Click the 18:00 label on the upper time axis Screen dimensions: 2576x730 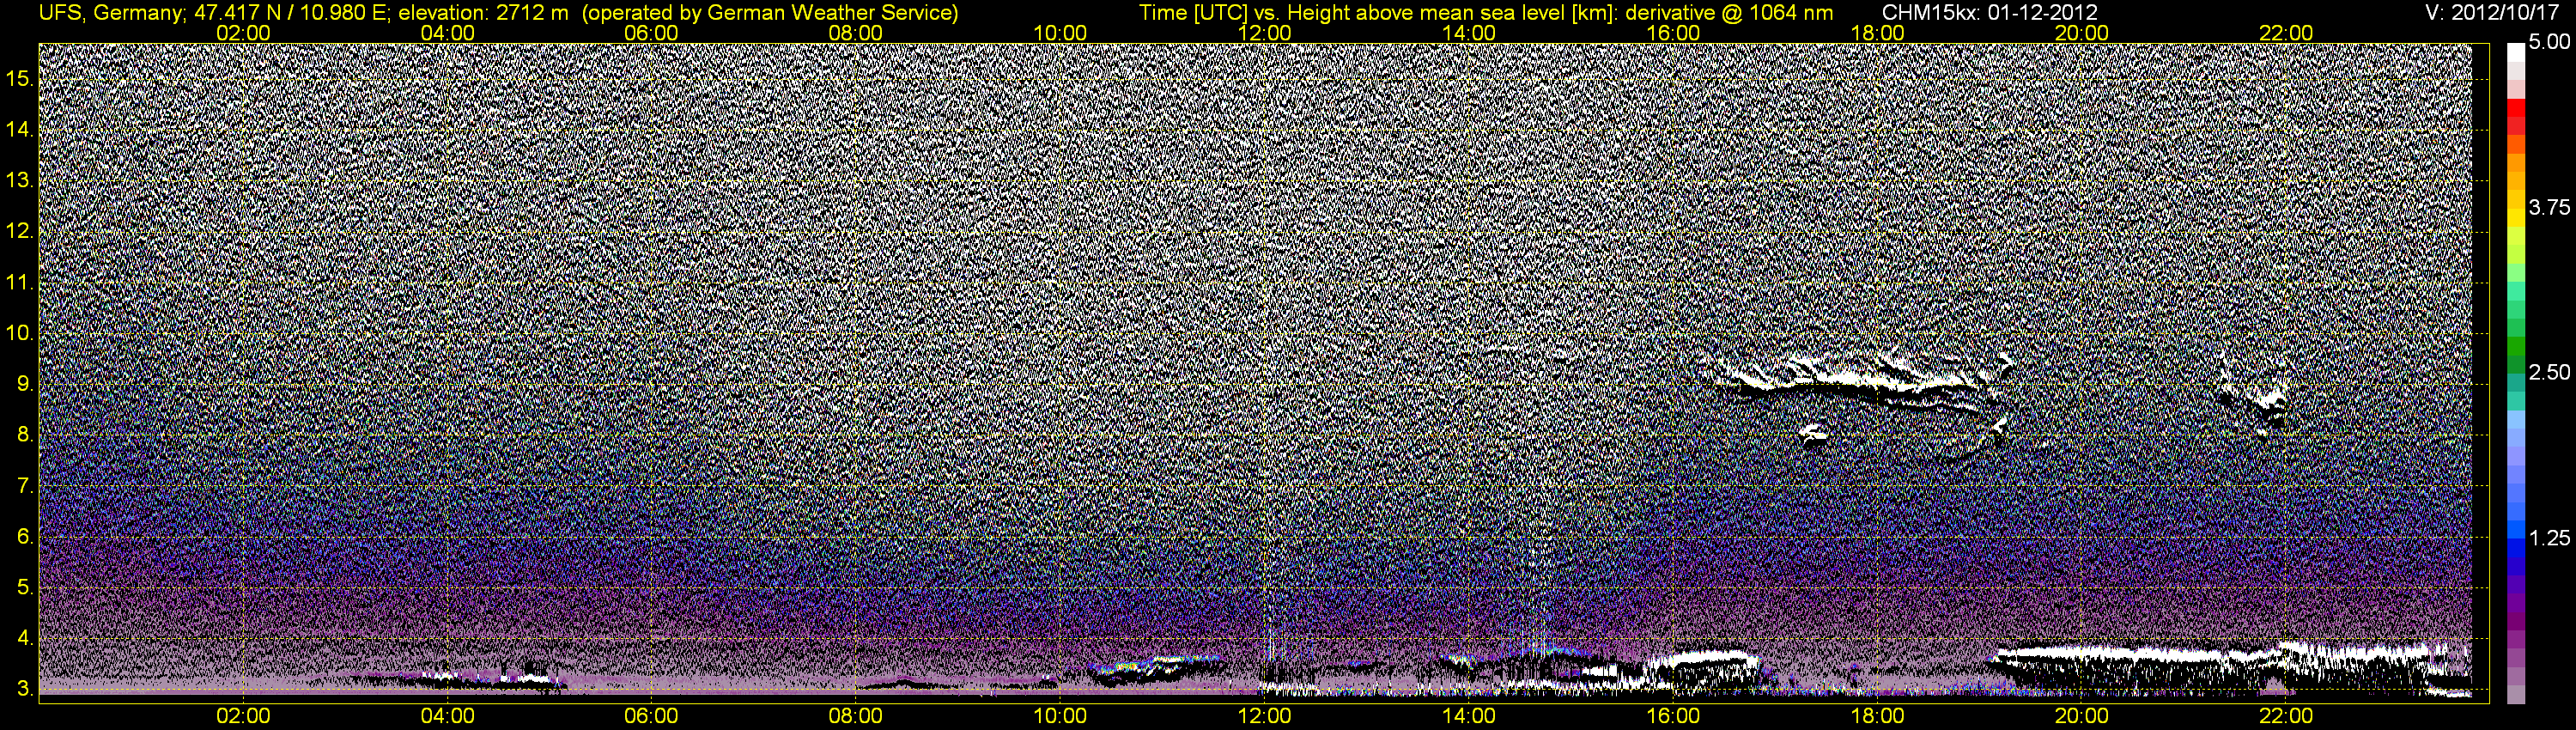1877,33
